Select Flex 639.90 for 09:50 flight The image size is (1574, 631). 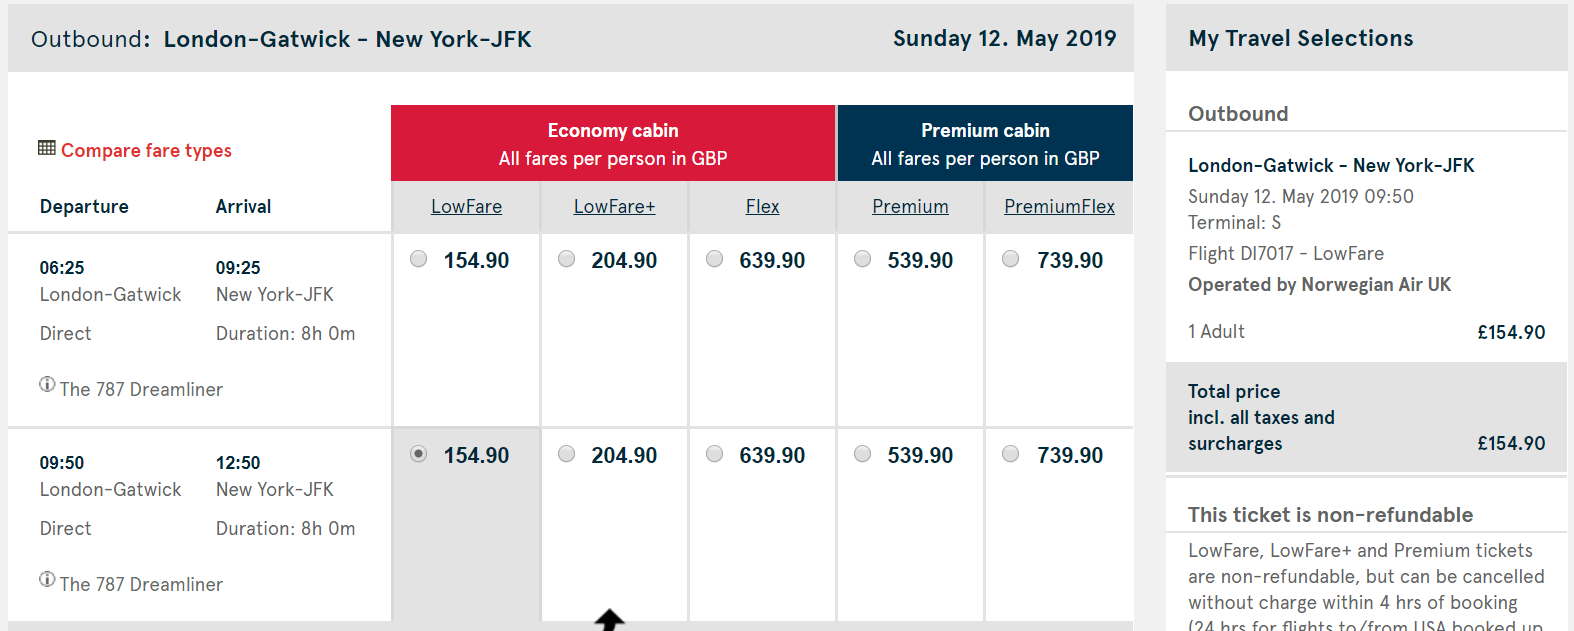click(x=715, y=454)
